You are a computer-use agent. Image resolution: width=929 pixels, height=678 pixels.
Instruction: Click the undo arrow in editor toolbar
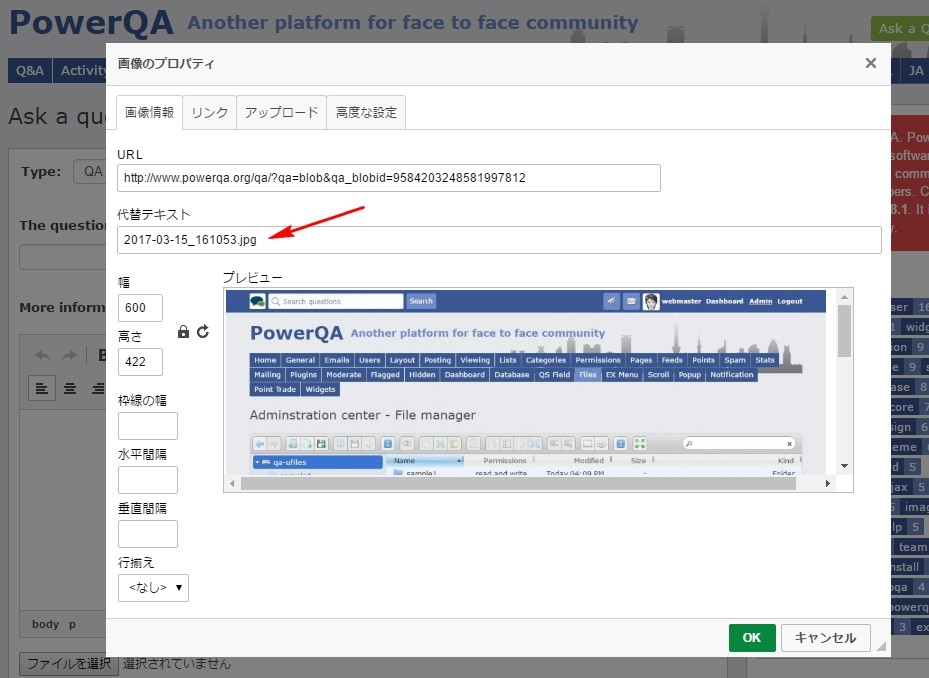tap(42, 355)
